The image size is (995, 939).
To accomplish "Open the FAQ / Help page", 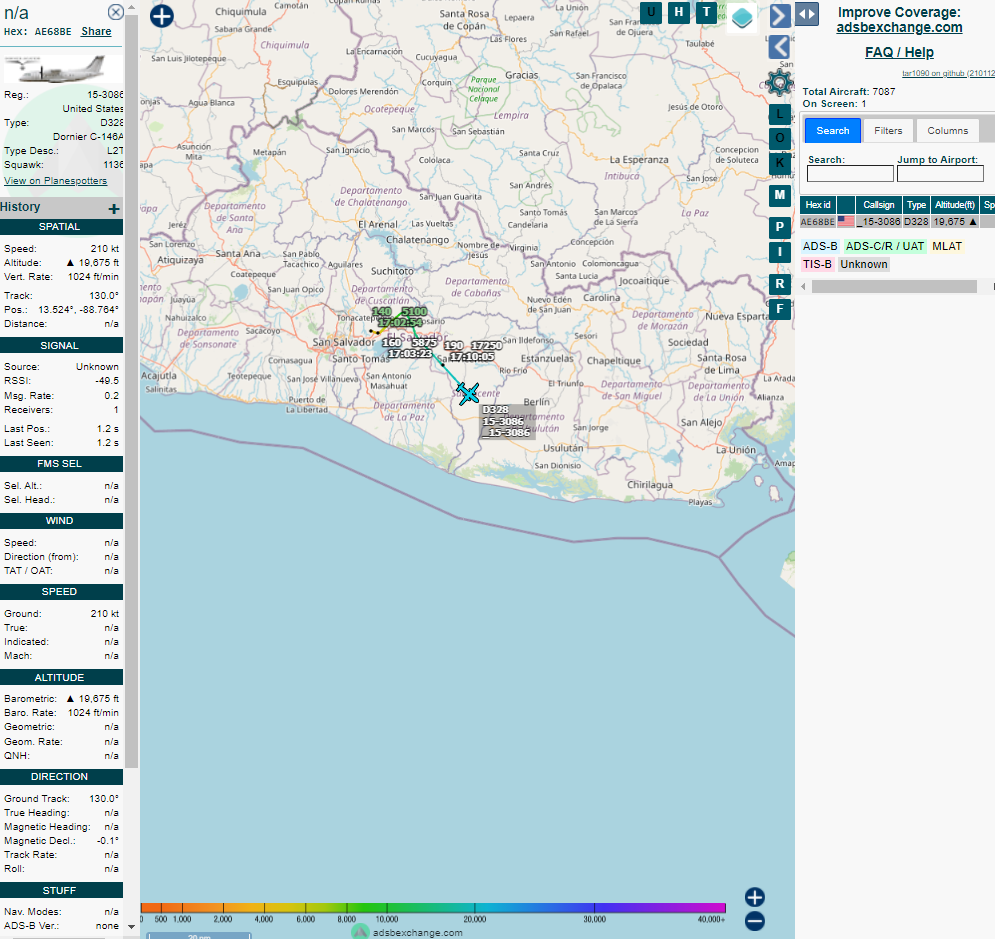I will (899, 52).
